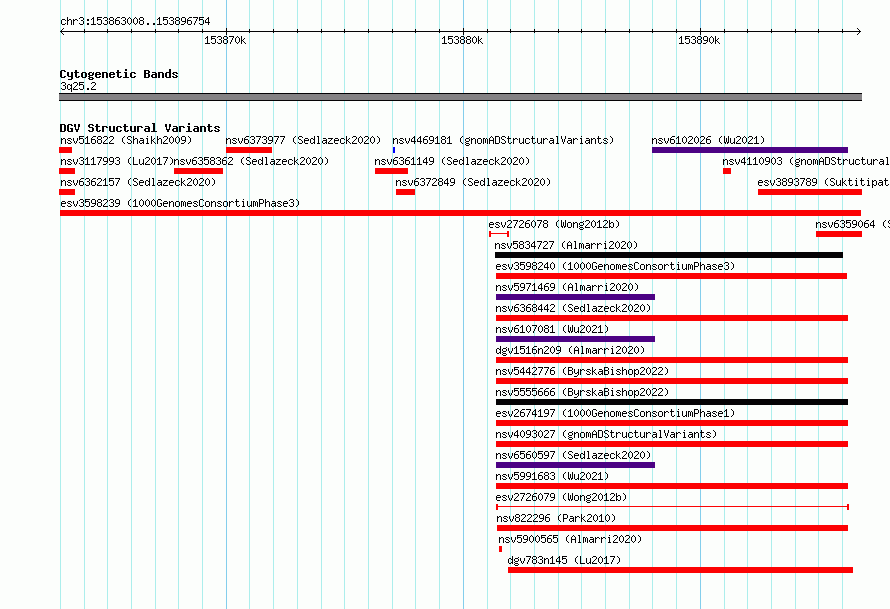Image resolution: width=890 pixels, height=609 pixels.
Task: Click the red bar under nsv516822
Action: coord(66,150)
